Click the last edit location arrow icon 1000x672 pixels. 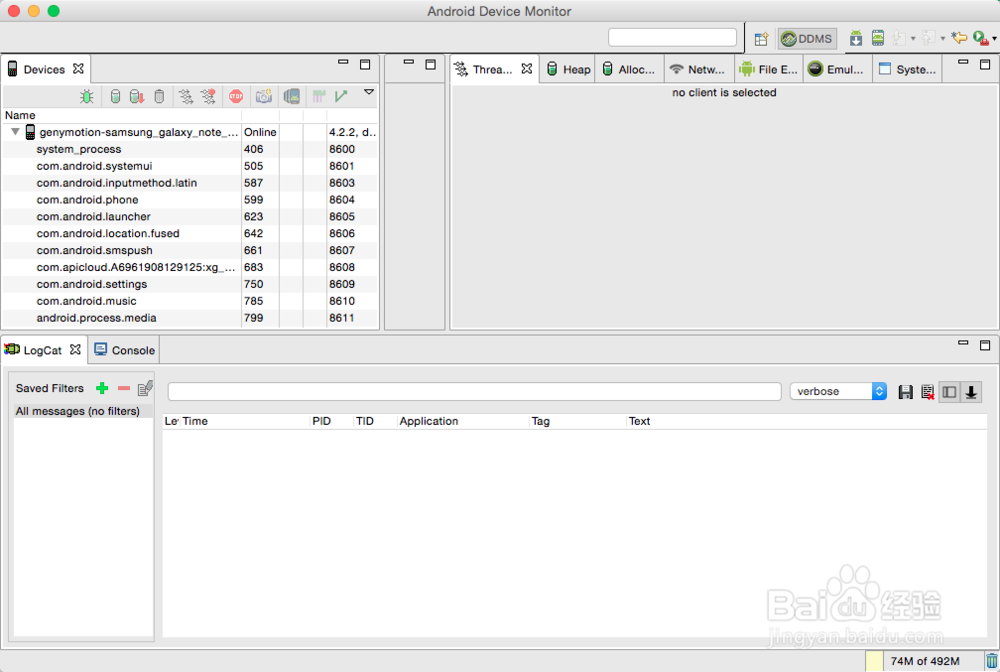[959, 38]
